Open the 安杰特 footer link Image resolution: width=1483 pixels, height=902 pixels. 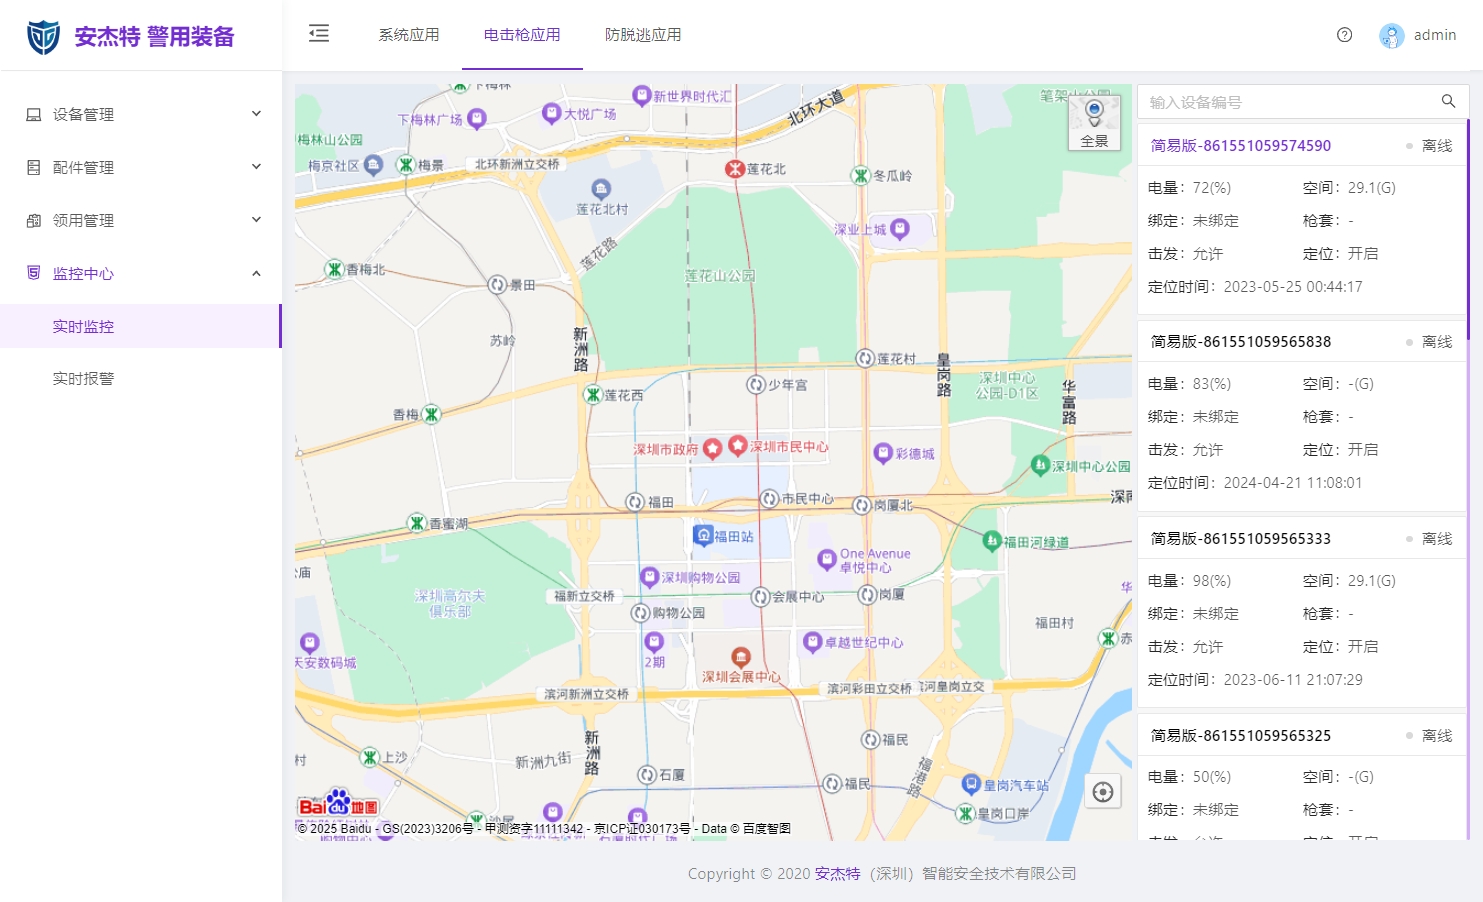[837, 873]
